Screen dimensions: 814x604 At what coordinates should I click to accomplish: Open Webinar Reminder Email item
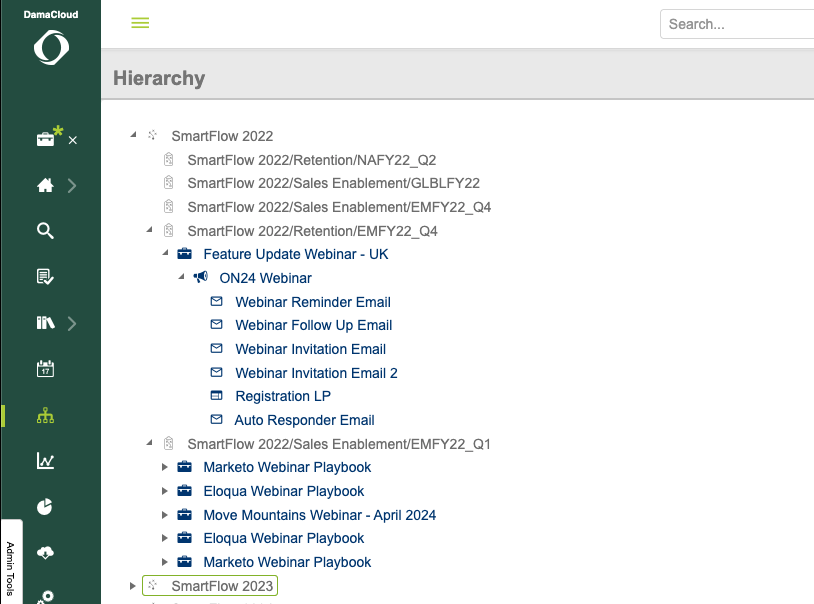[312, 302]
